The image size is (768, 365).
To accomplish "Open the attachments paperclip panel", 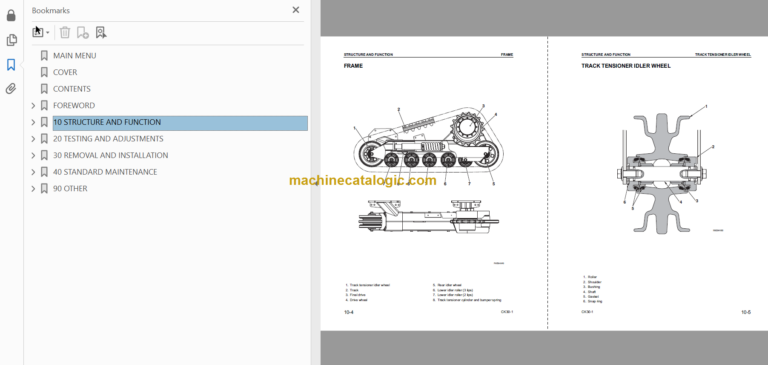I will coord(11,89).
